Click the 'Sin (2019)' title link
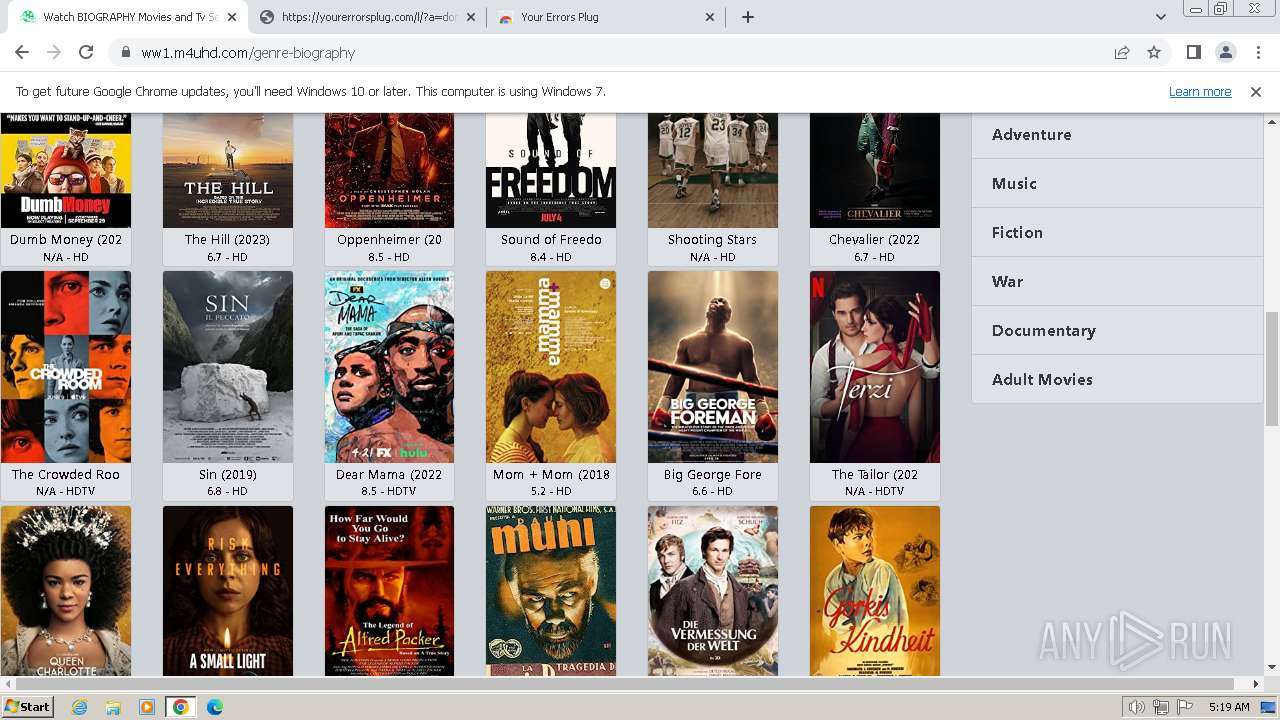The width and height of the screenshot is (1280, 720). 228,475
